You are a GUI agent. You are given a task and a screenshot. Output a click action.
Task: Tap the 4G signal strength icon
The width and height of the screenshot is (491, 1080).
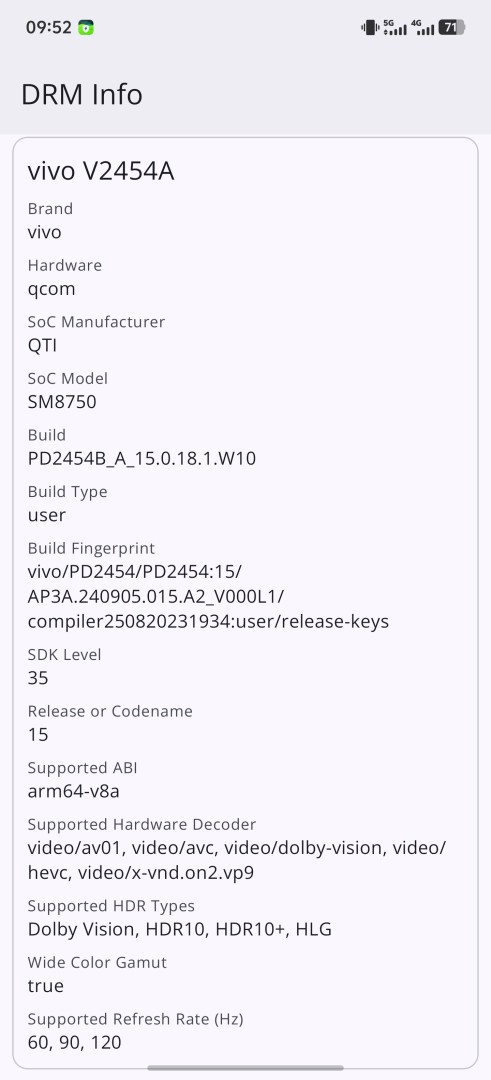(x=422, y=28)
